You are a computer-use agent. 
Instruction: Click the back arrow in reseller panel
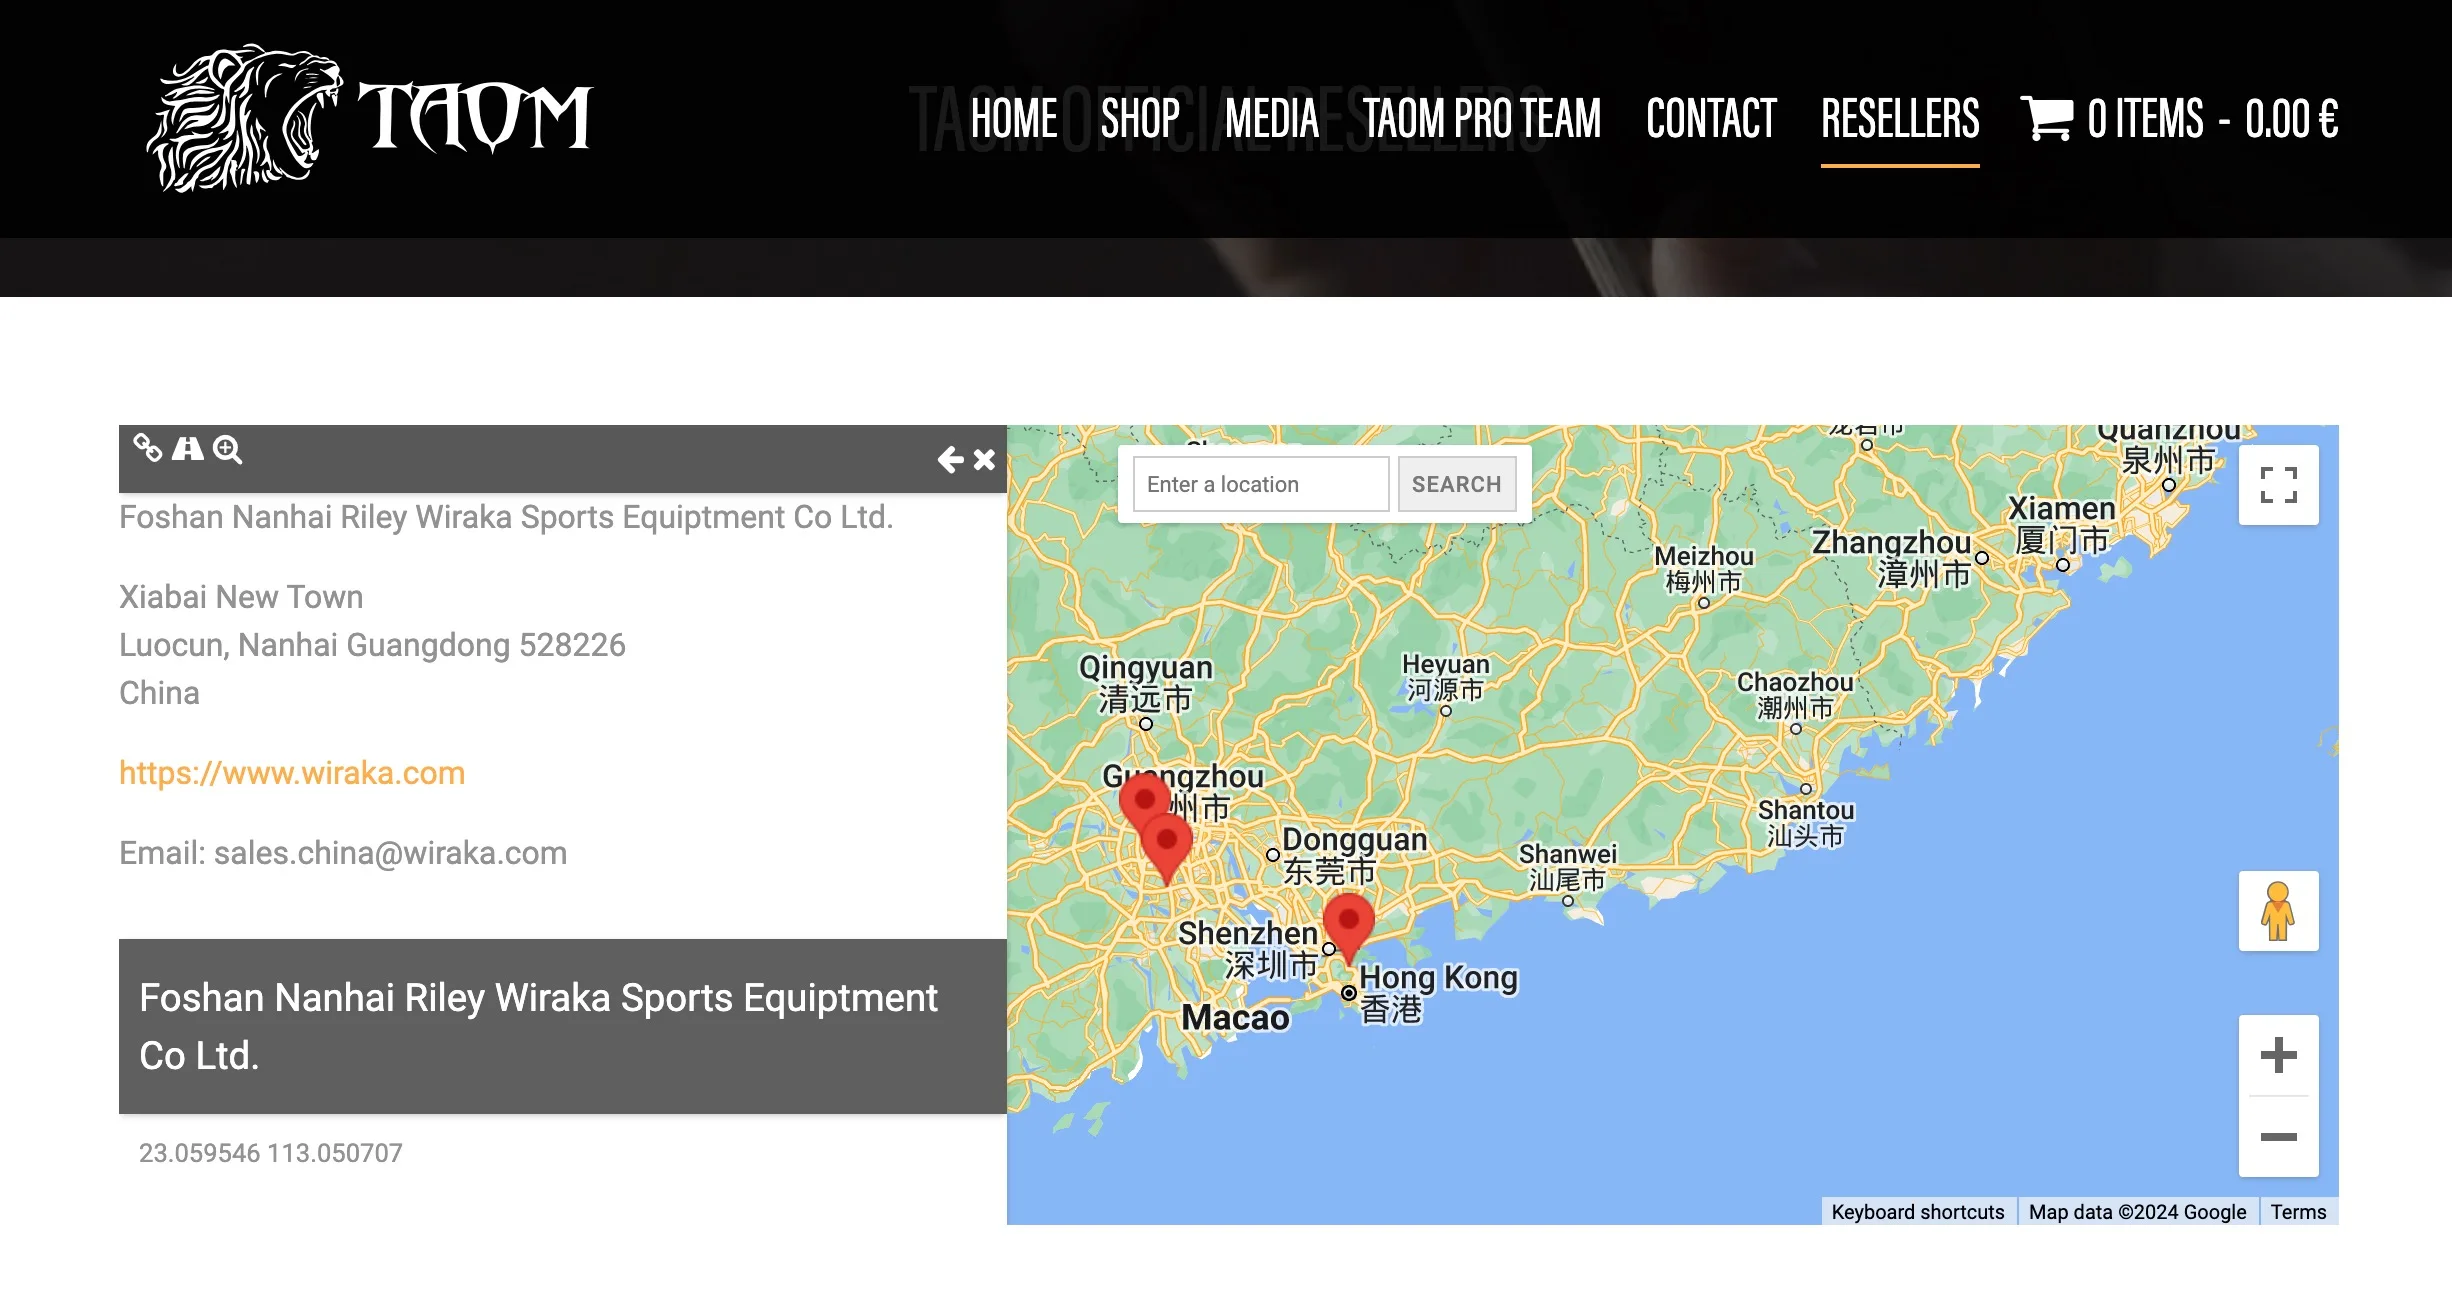pyautogui.click(x=950, y=459)
